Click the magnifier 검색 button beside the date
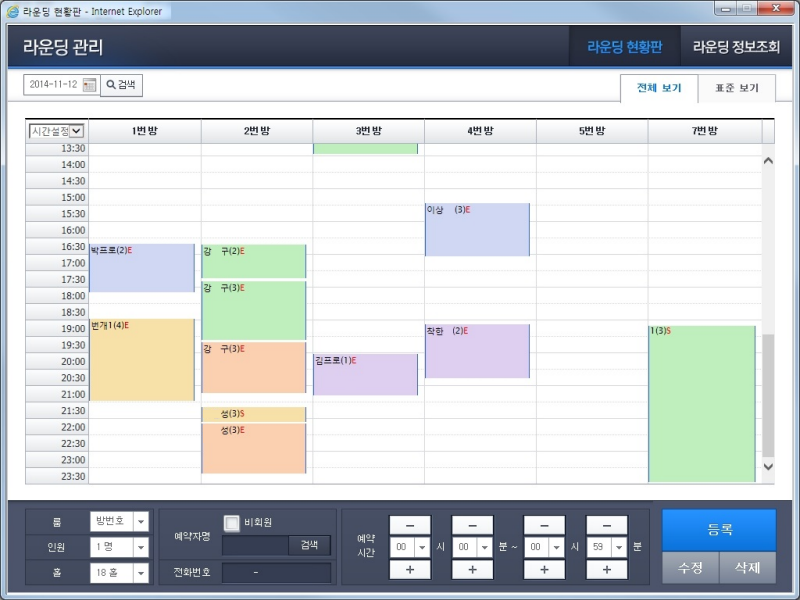Viewport: 800px width, 600px height. pyautogui.click(x=122, y=85)
